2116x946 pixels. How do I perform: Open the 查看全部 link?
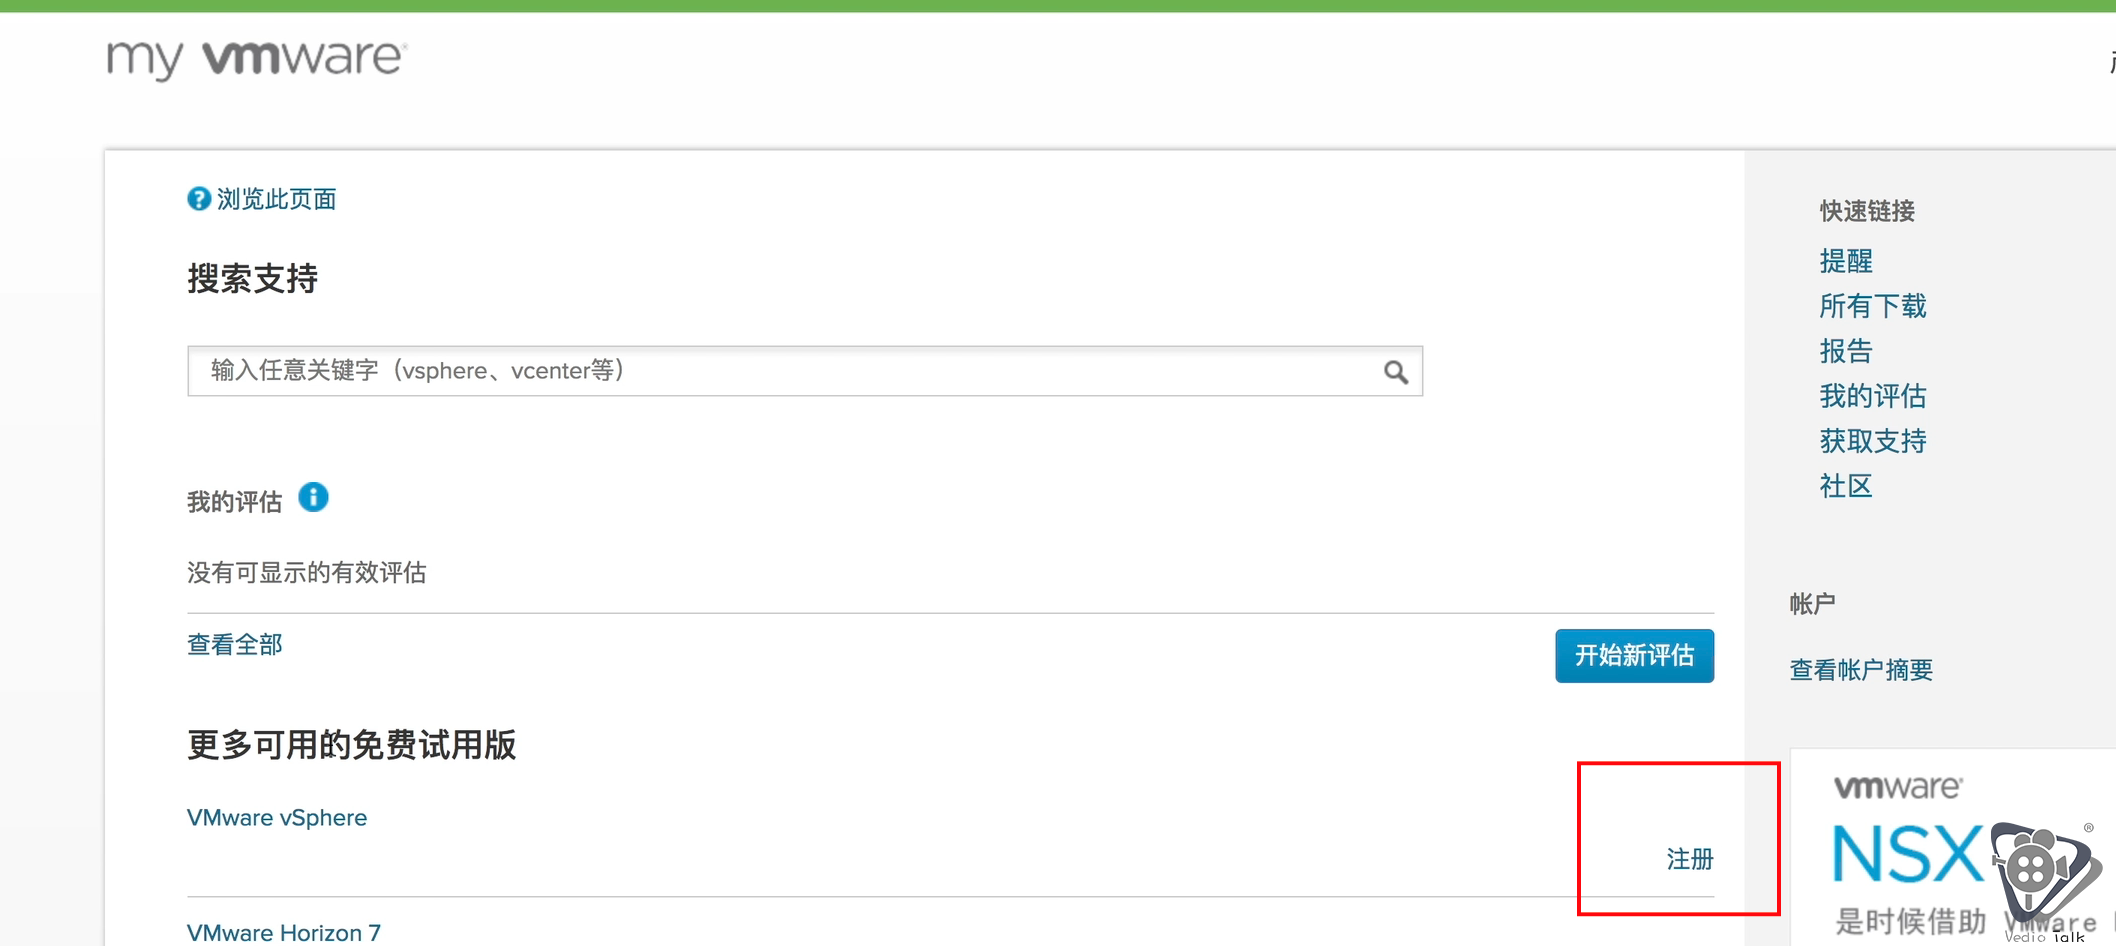tap(235, 645)
